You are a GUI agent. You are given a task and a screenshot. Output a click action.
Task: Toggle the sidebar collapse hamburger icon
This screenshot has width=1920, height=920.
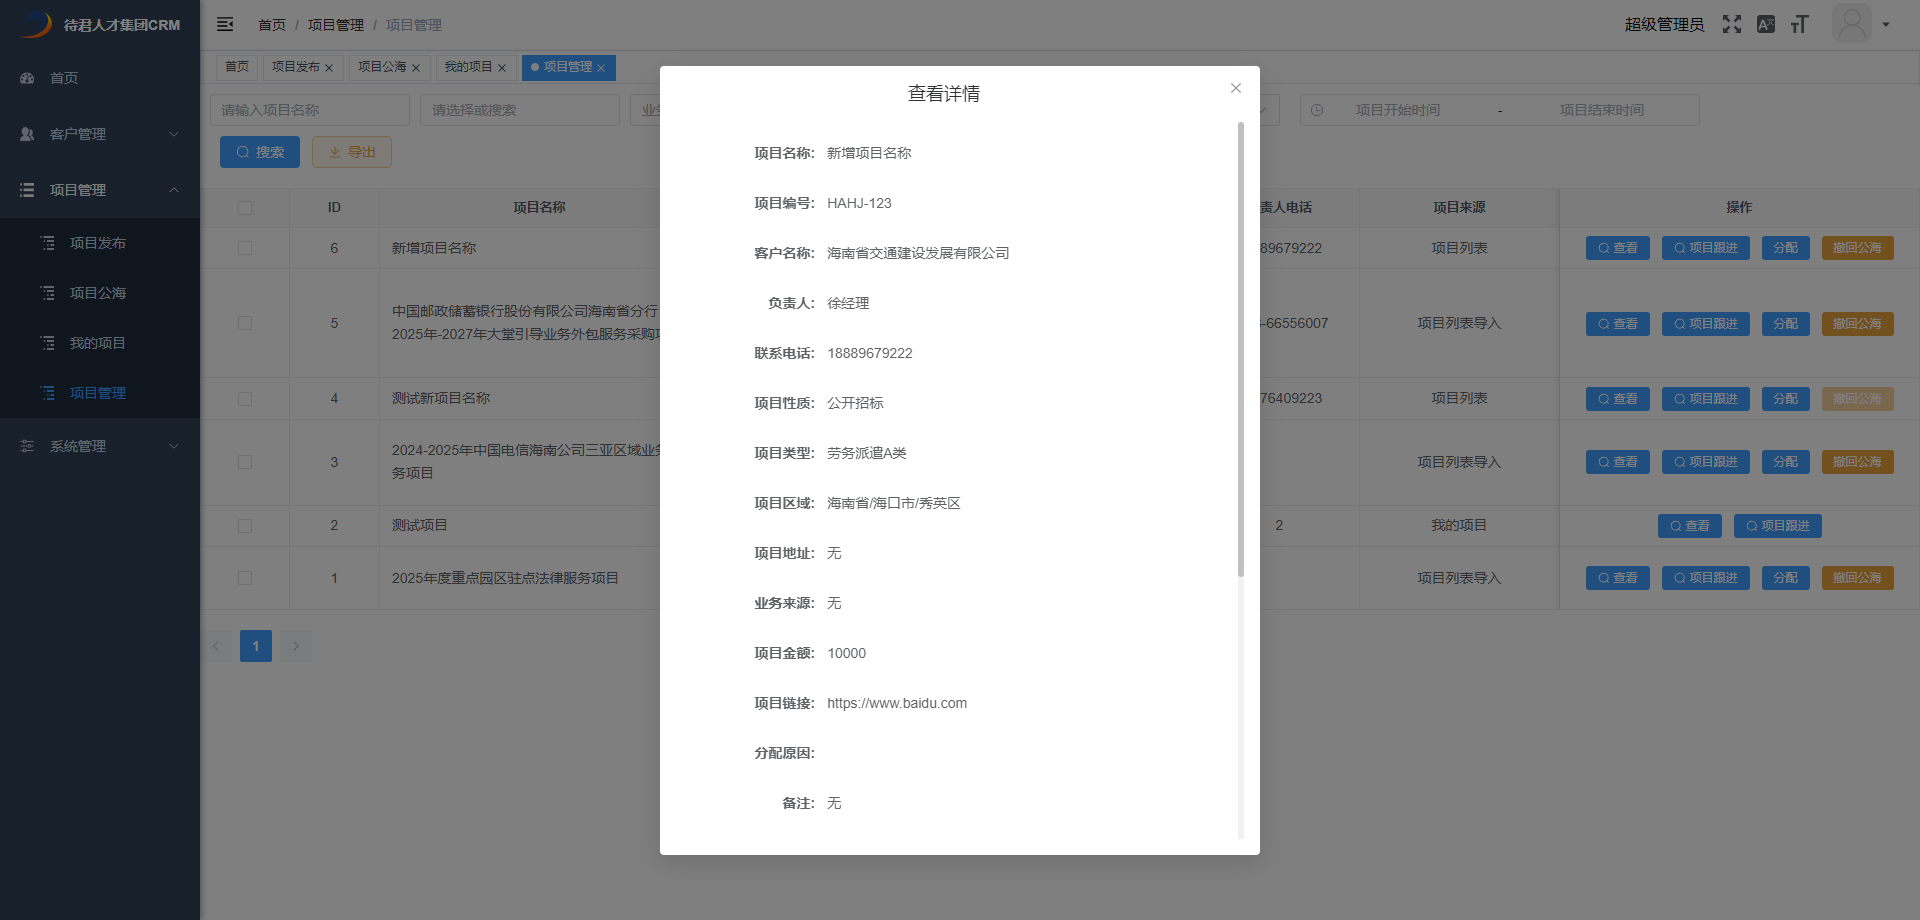225,24
